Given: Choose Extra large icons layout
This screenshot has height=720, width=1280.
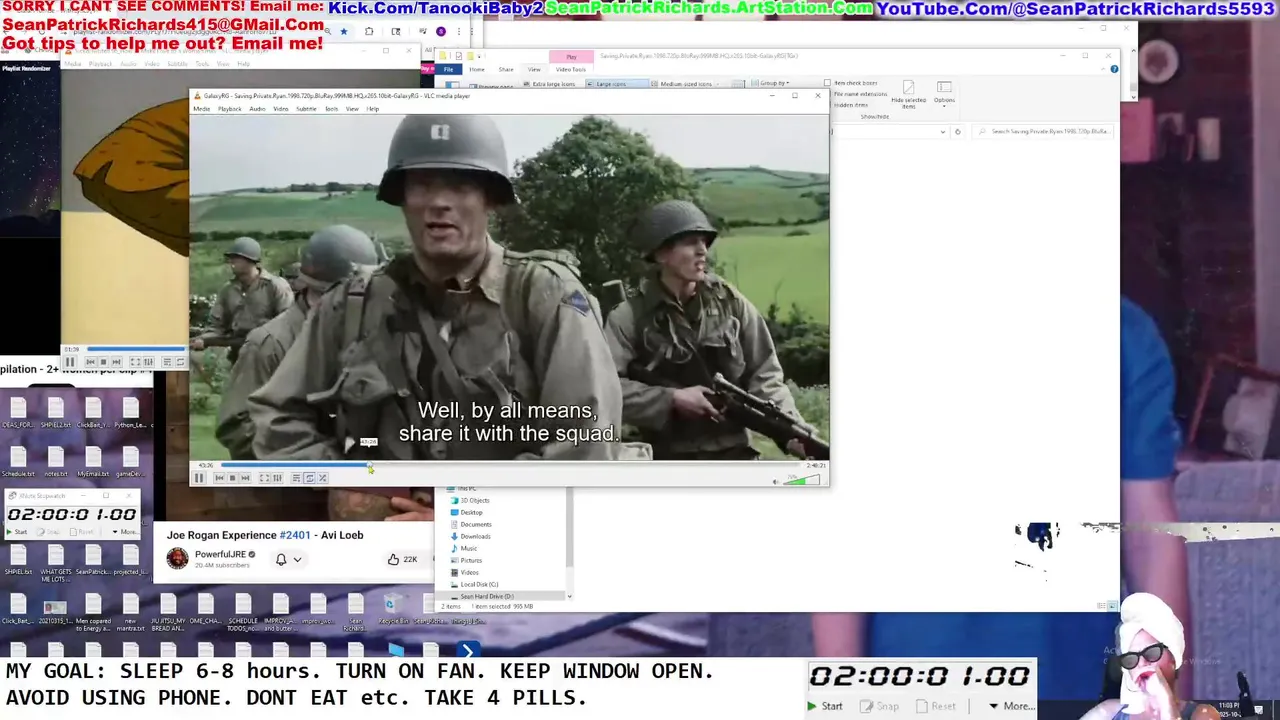Looking at the screenshot, I should (x=548, y=84).
